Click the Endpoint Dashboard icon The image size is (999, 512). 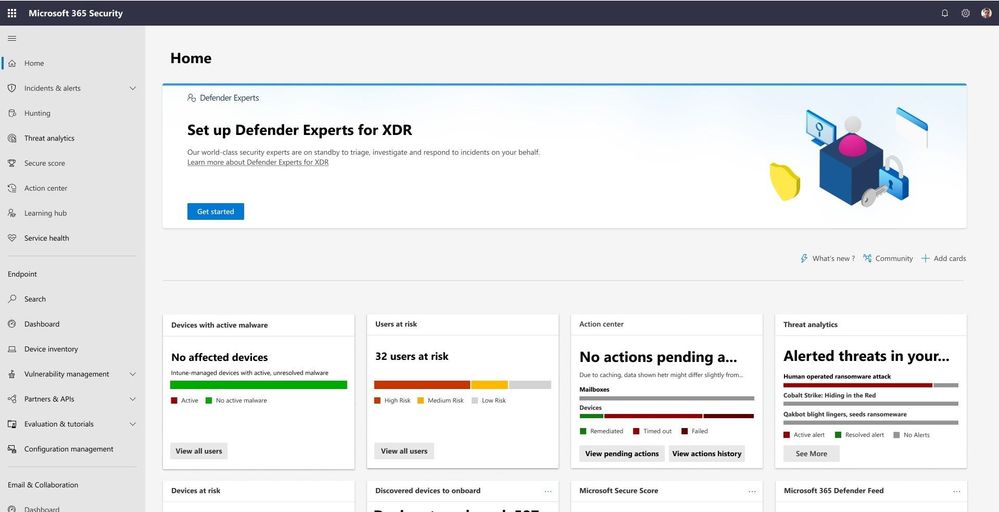pos(12,324)
